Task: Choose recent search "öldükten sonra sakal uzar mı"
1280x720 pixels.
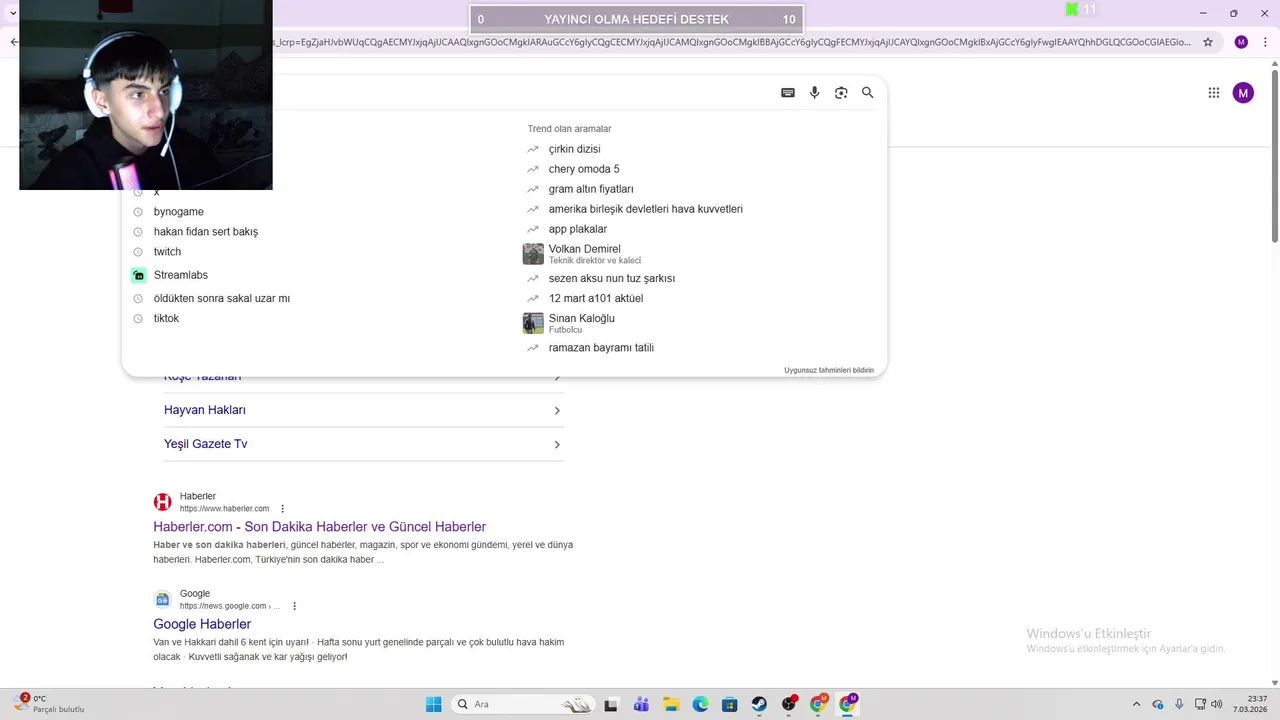Action: point(221,298)
